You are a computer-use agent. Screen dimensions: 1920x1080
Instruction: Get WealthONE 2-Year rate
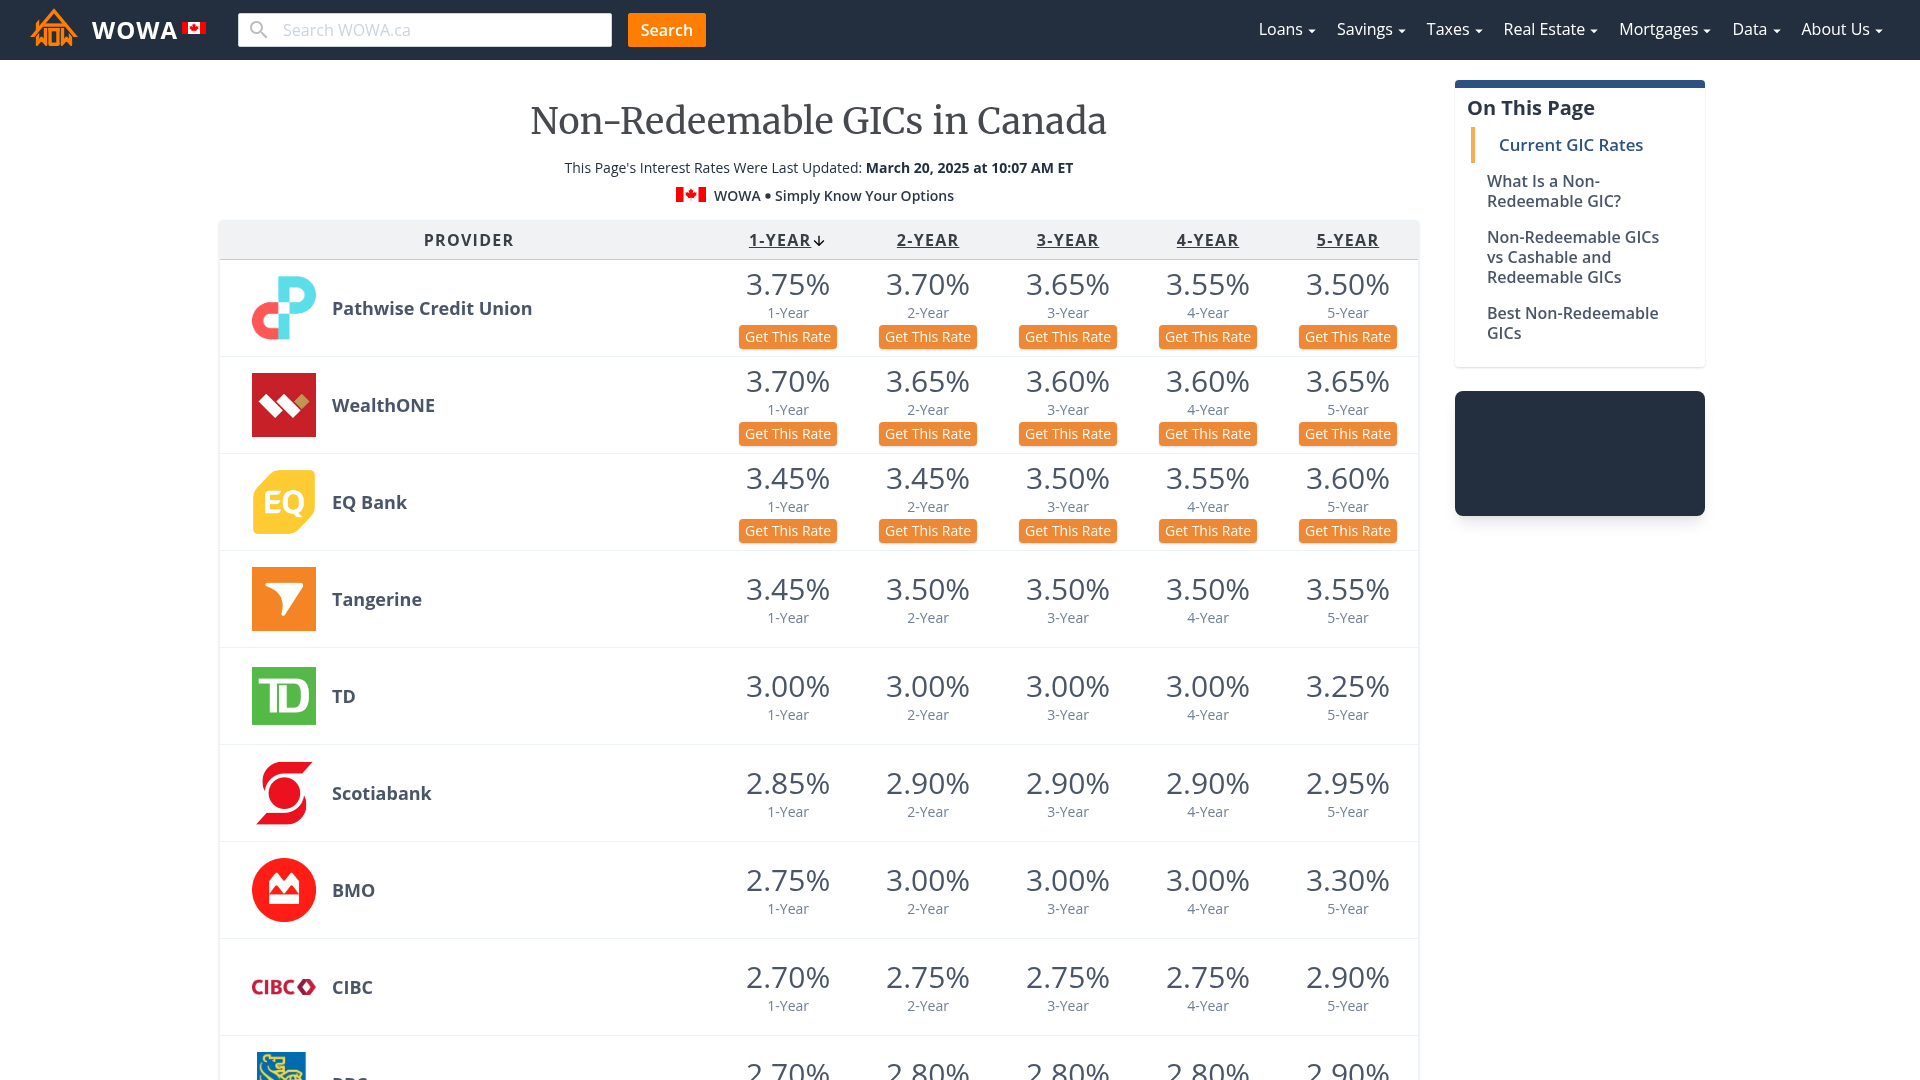[x=928, y=434]
